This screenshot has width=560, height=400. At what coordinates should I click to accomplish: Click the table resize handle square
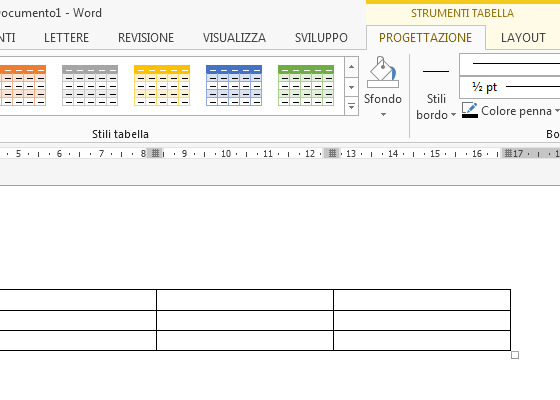[515, 355]
